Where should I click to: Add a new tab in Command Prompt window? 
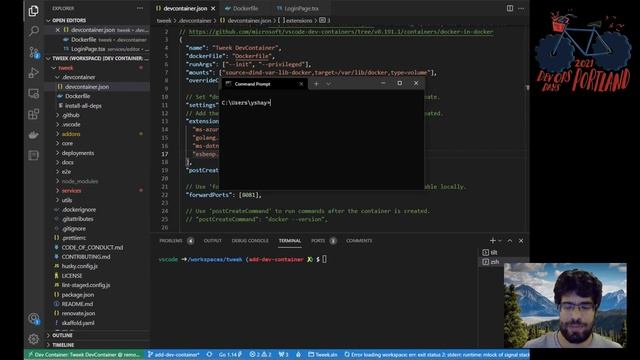(x=316, y=84)
